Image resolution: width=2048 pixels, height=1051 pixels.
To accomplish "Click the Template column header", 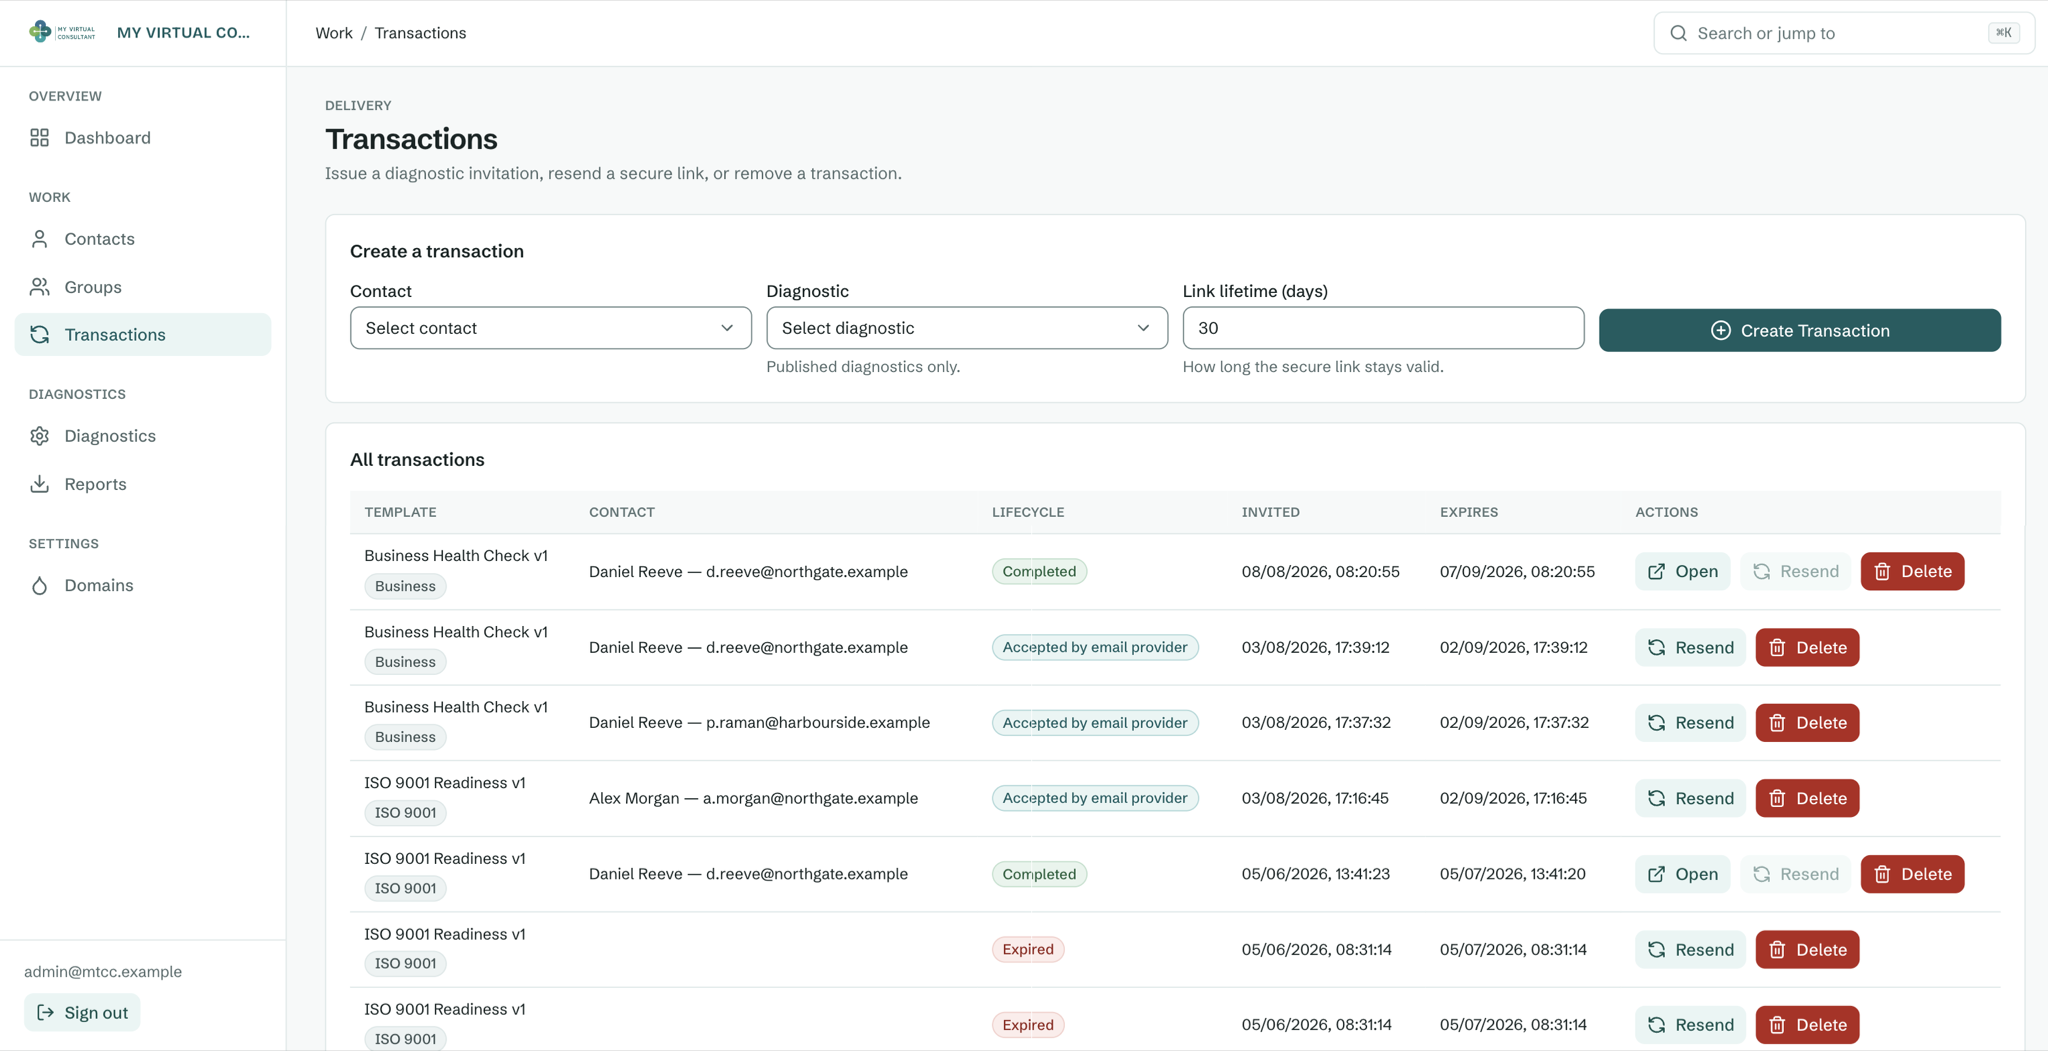I will (400, 512).
